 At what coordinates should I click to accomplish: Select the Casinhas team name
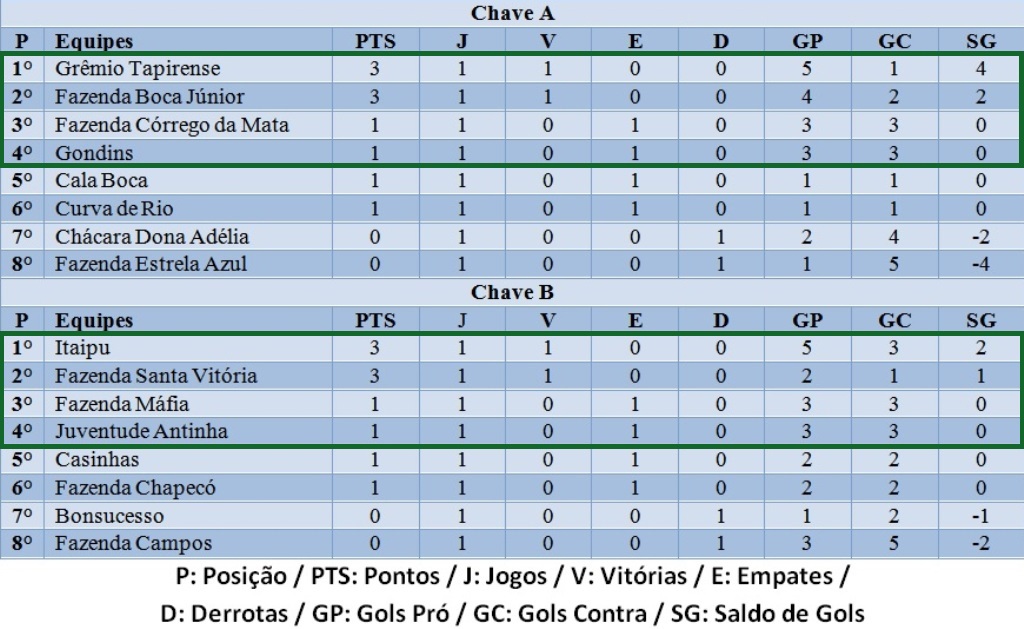click(x=97, y=460)
